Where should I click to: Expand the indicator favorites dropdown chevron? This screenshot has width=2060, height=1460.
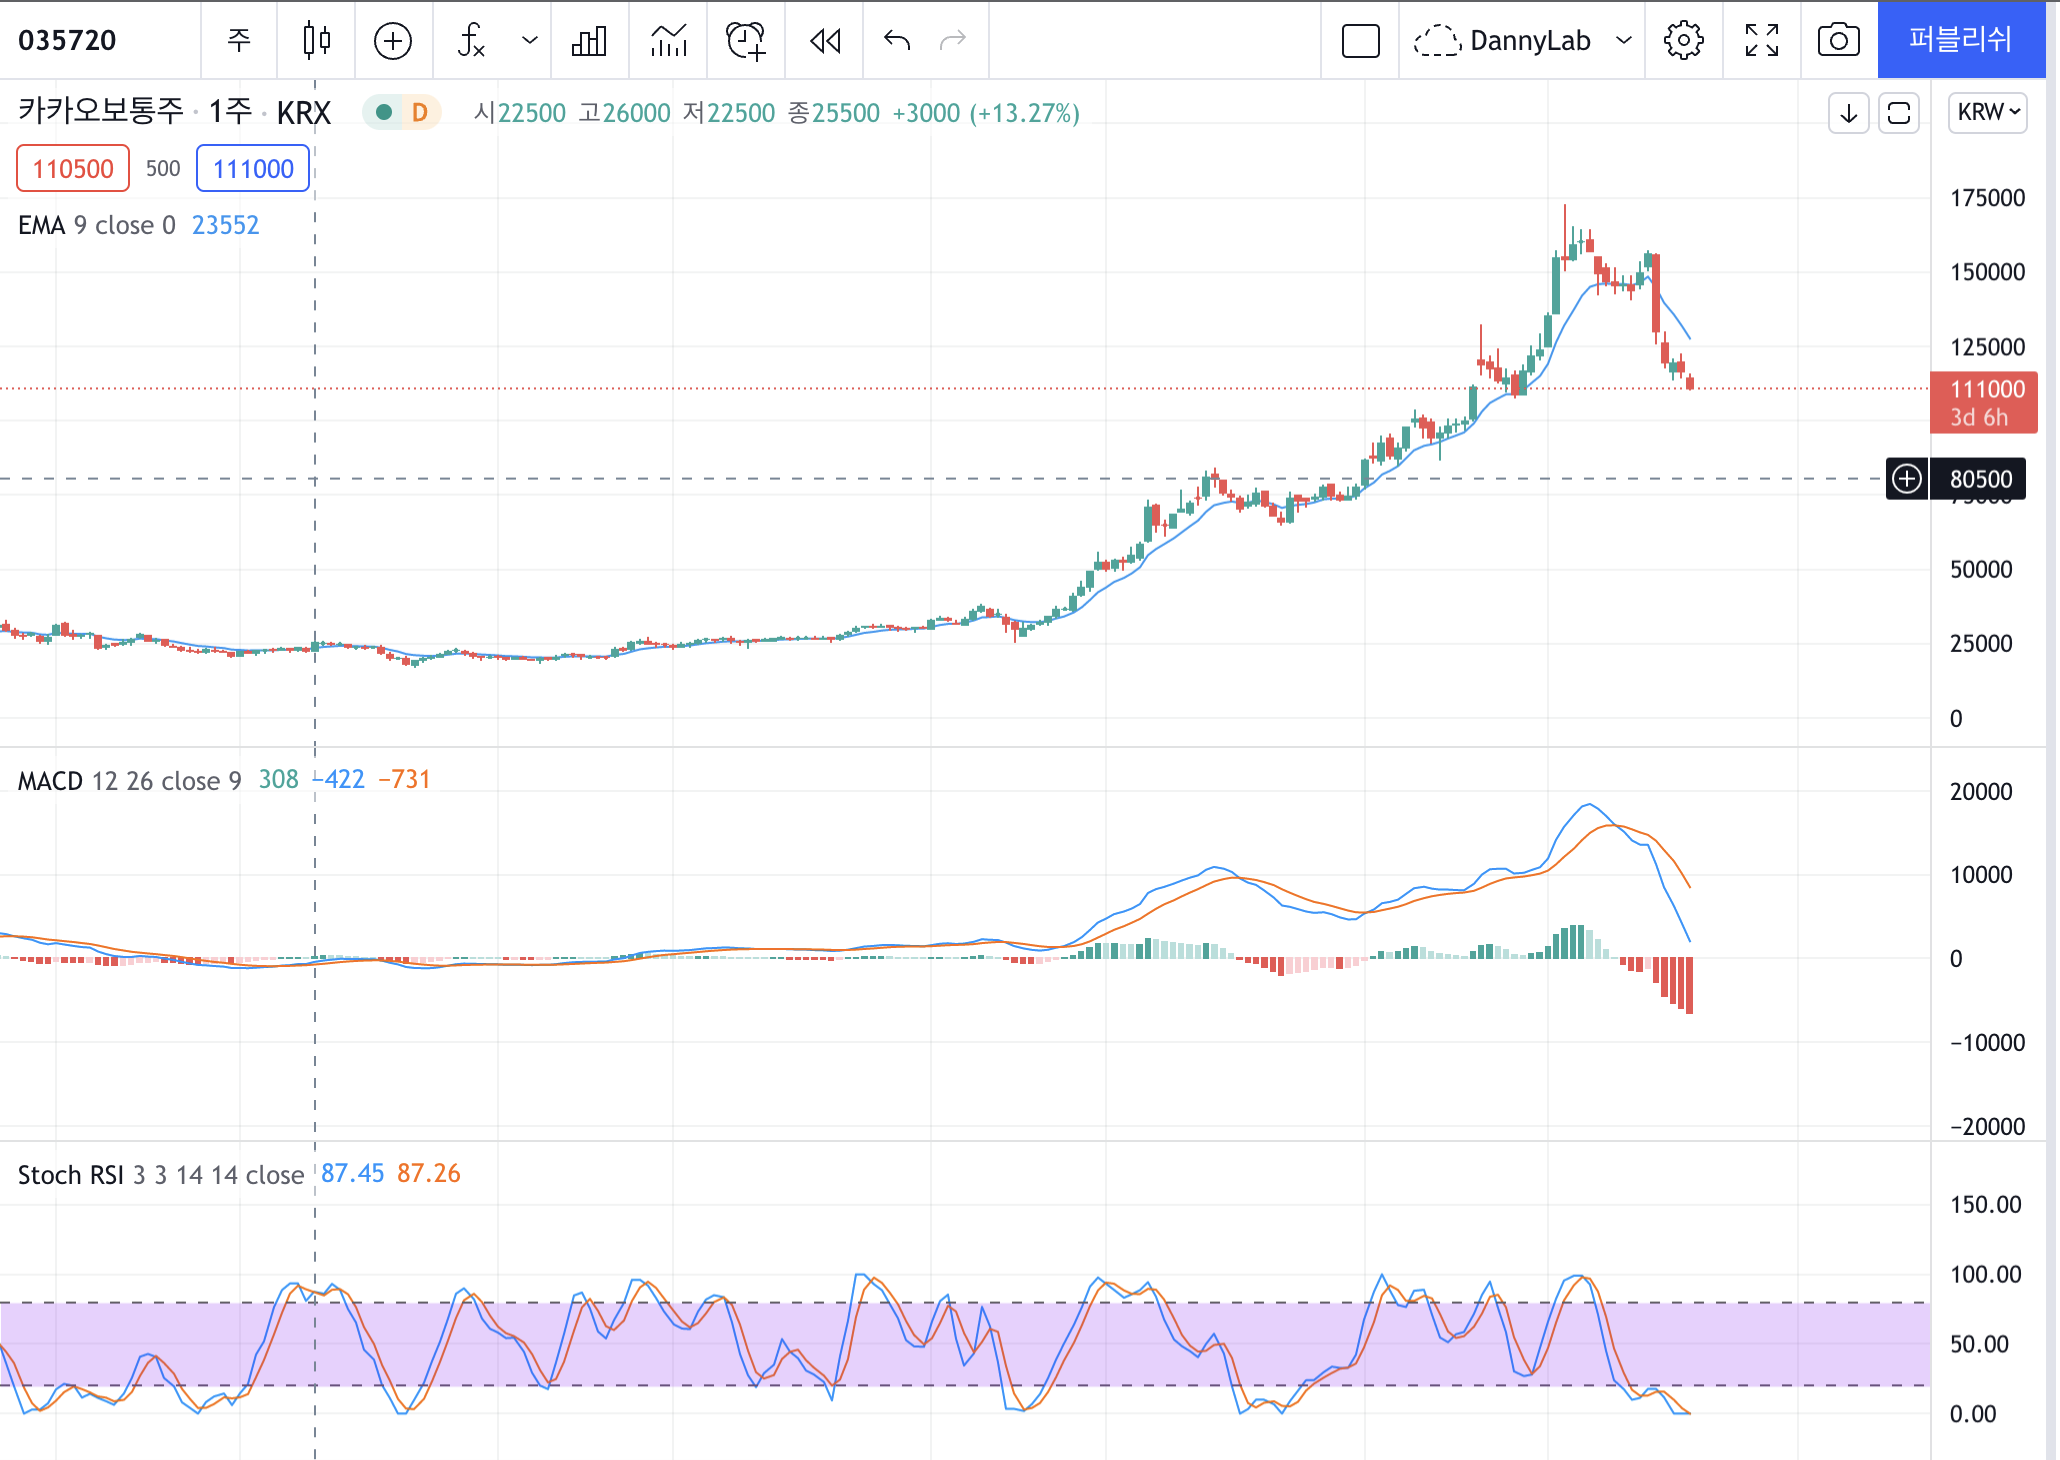point(530,40)
